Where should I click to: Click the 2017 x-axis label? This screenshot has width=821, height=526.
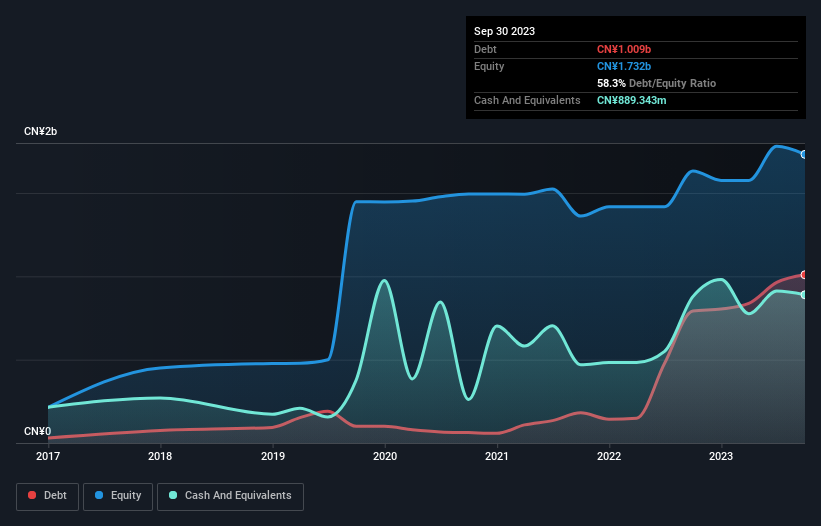click(x=48, y=457)
